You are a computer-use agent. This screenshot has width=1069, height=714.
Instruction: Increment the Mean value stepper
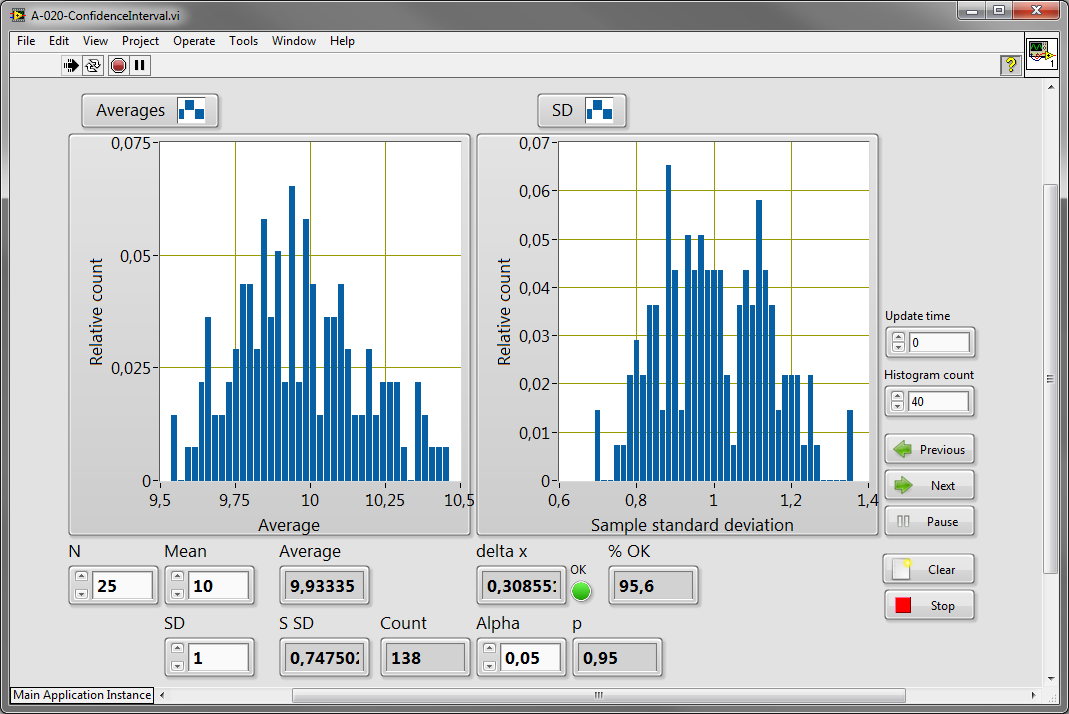(x=177, y=576)
